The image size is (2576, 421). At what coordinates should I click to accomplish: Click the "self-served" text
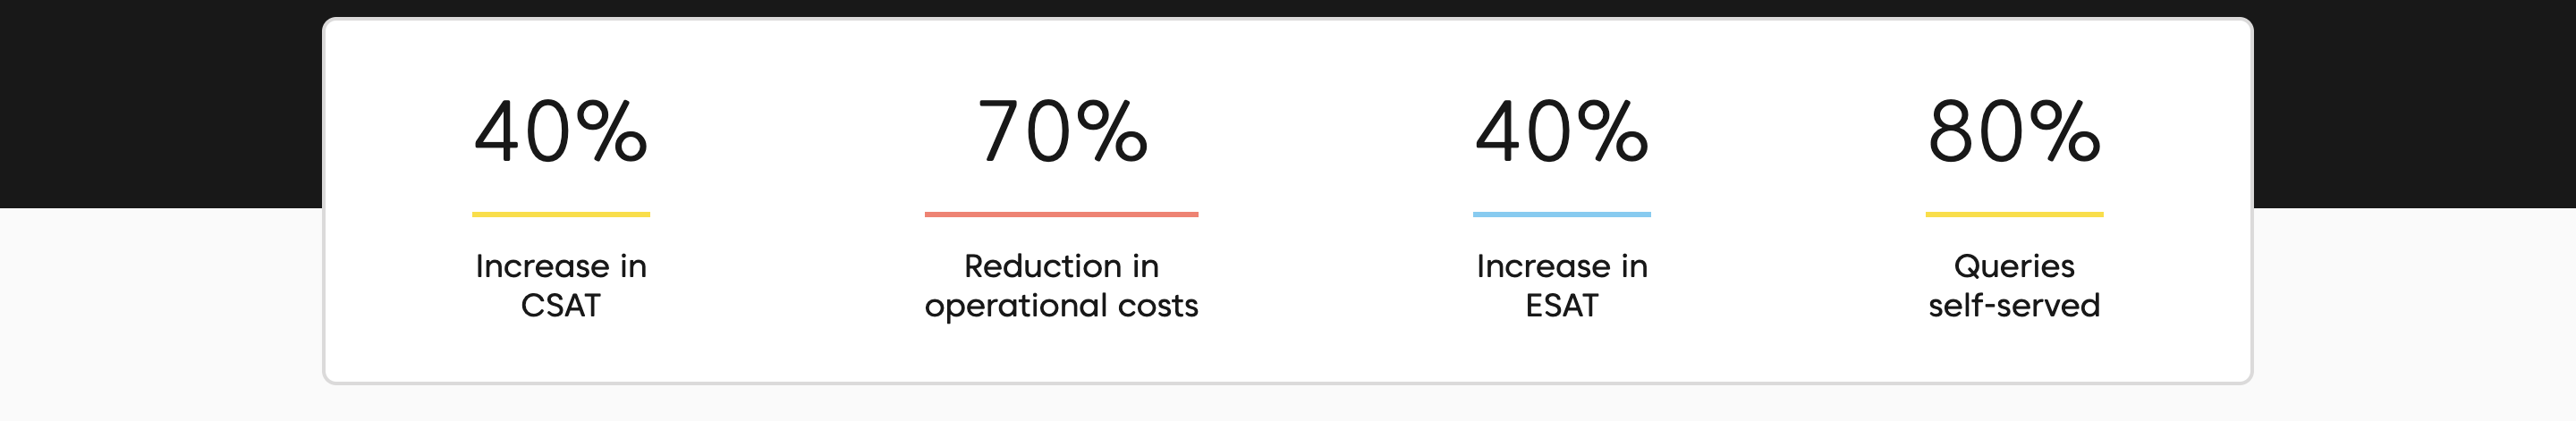pos(2014,305)
